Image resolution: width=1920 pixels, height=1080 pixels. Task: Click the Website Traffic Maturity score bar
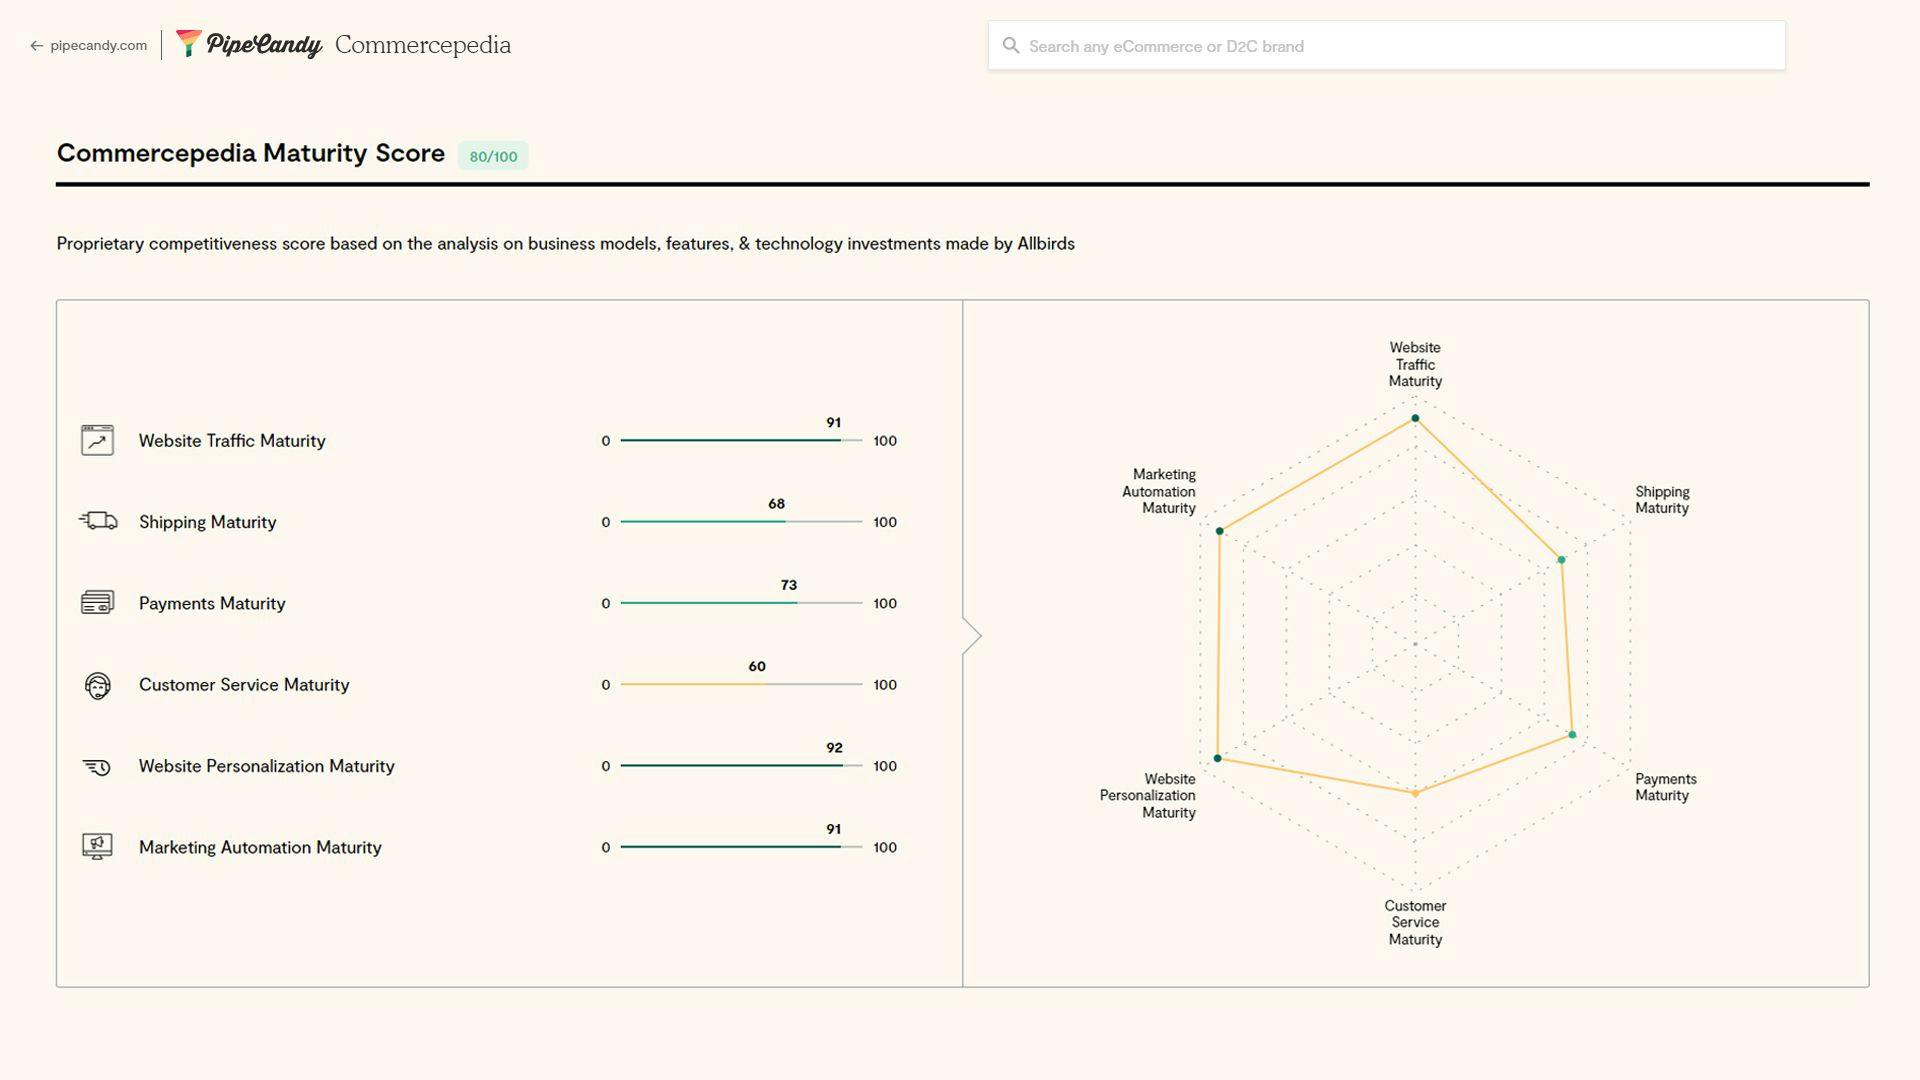tap(741, 440)
